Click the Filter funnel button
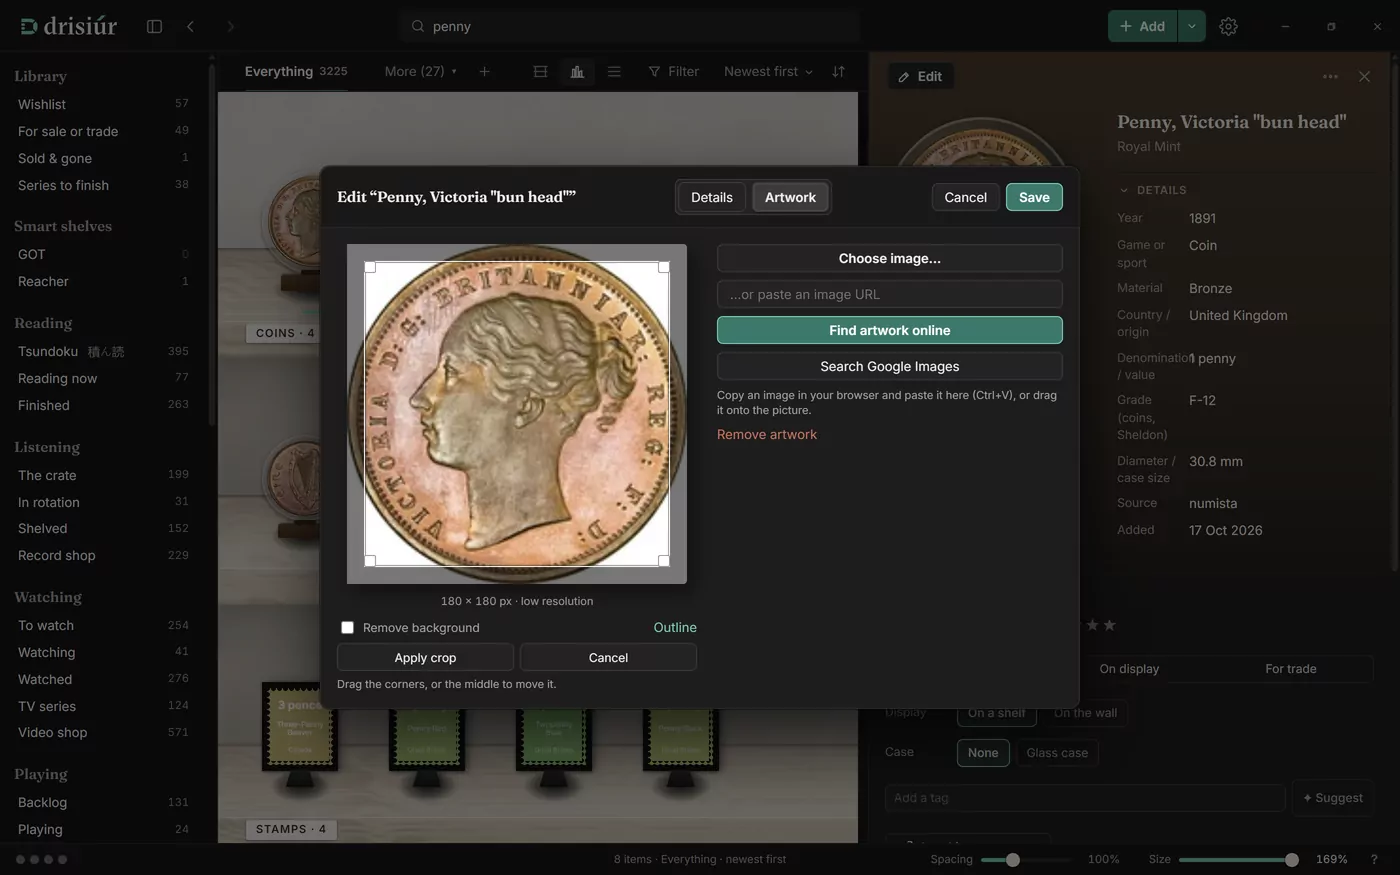Screen dimensions: 1400x875 (673, 71)
